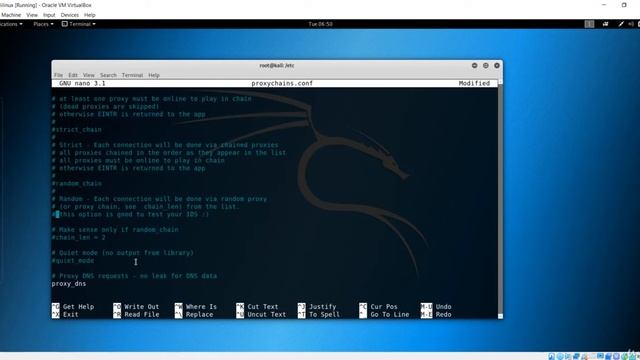
Task: Click the Write Out shortcut label
Action: [142, 307]
